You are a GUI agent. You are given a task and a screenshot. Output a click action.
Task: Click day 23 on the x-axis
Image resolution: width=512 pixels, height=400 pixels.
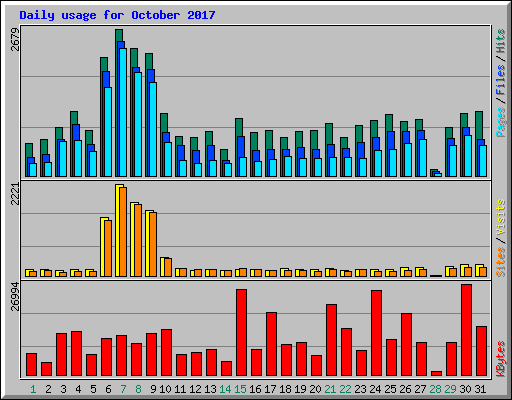[x=360, y=389]
